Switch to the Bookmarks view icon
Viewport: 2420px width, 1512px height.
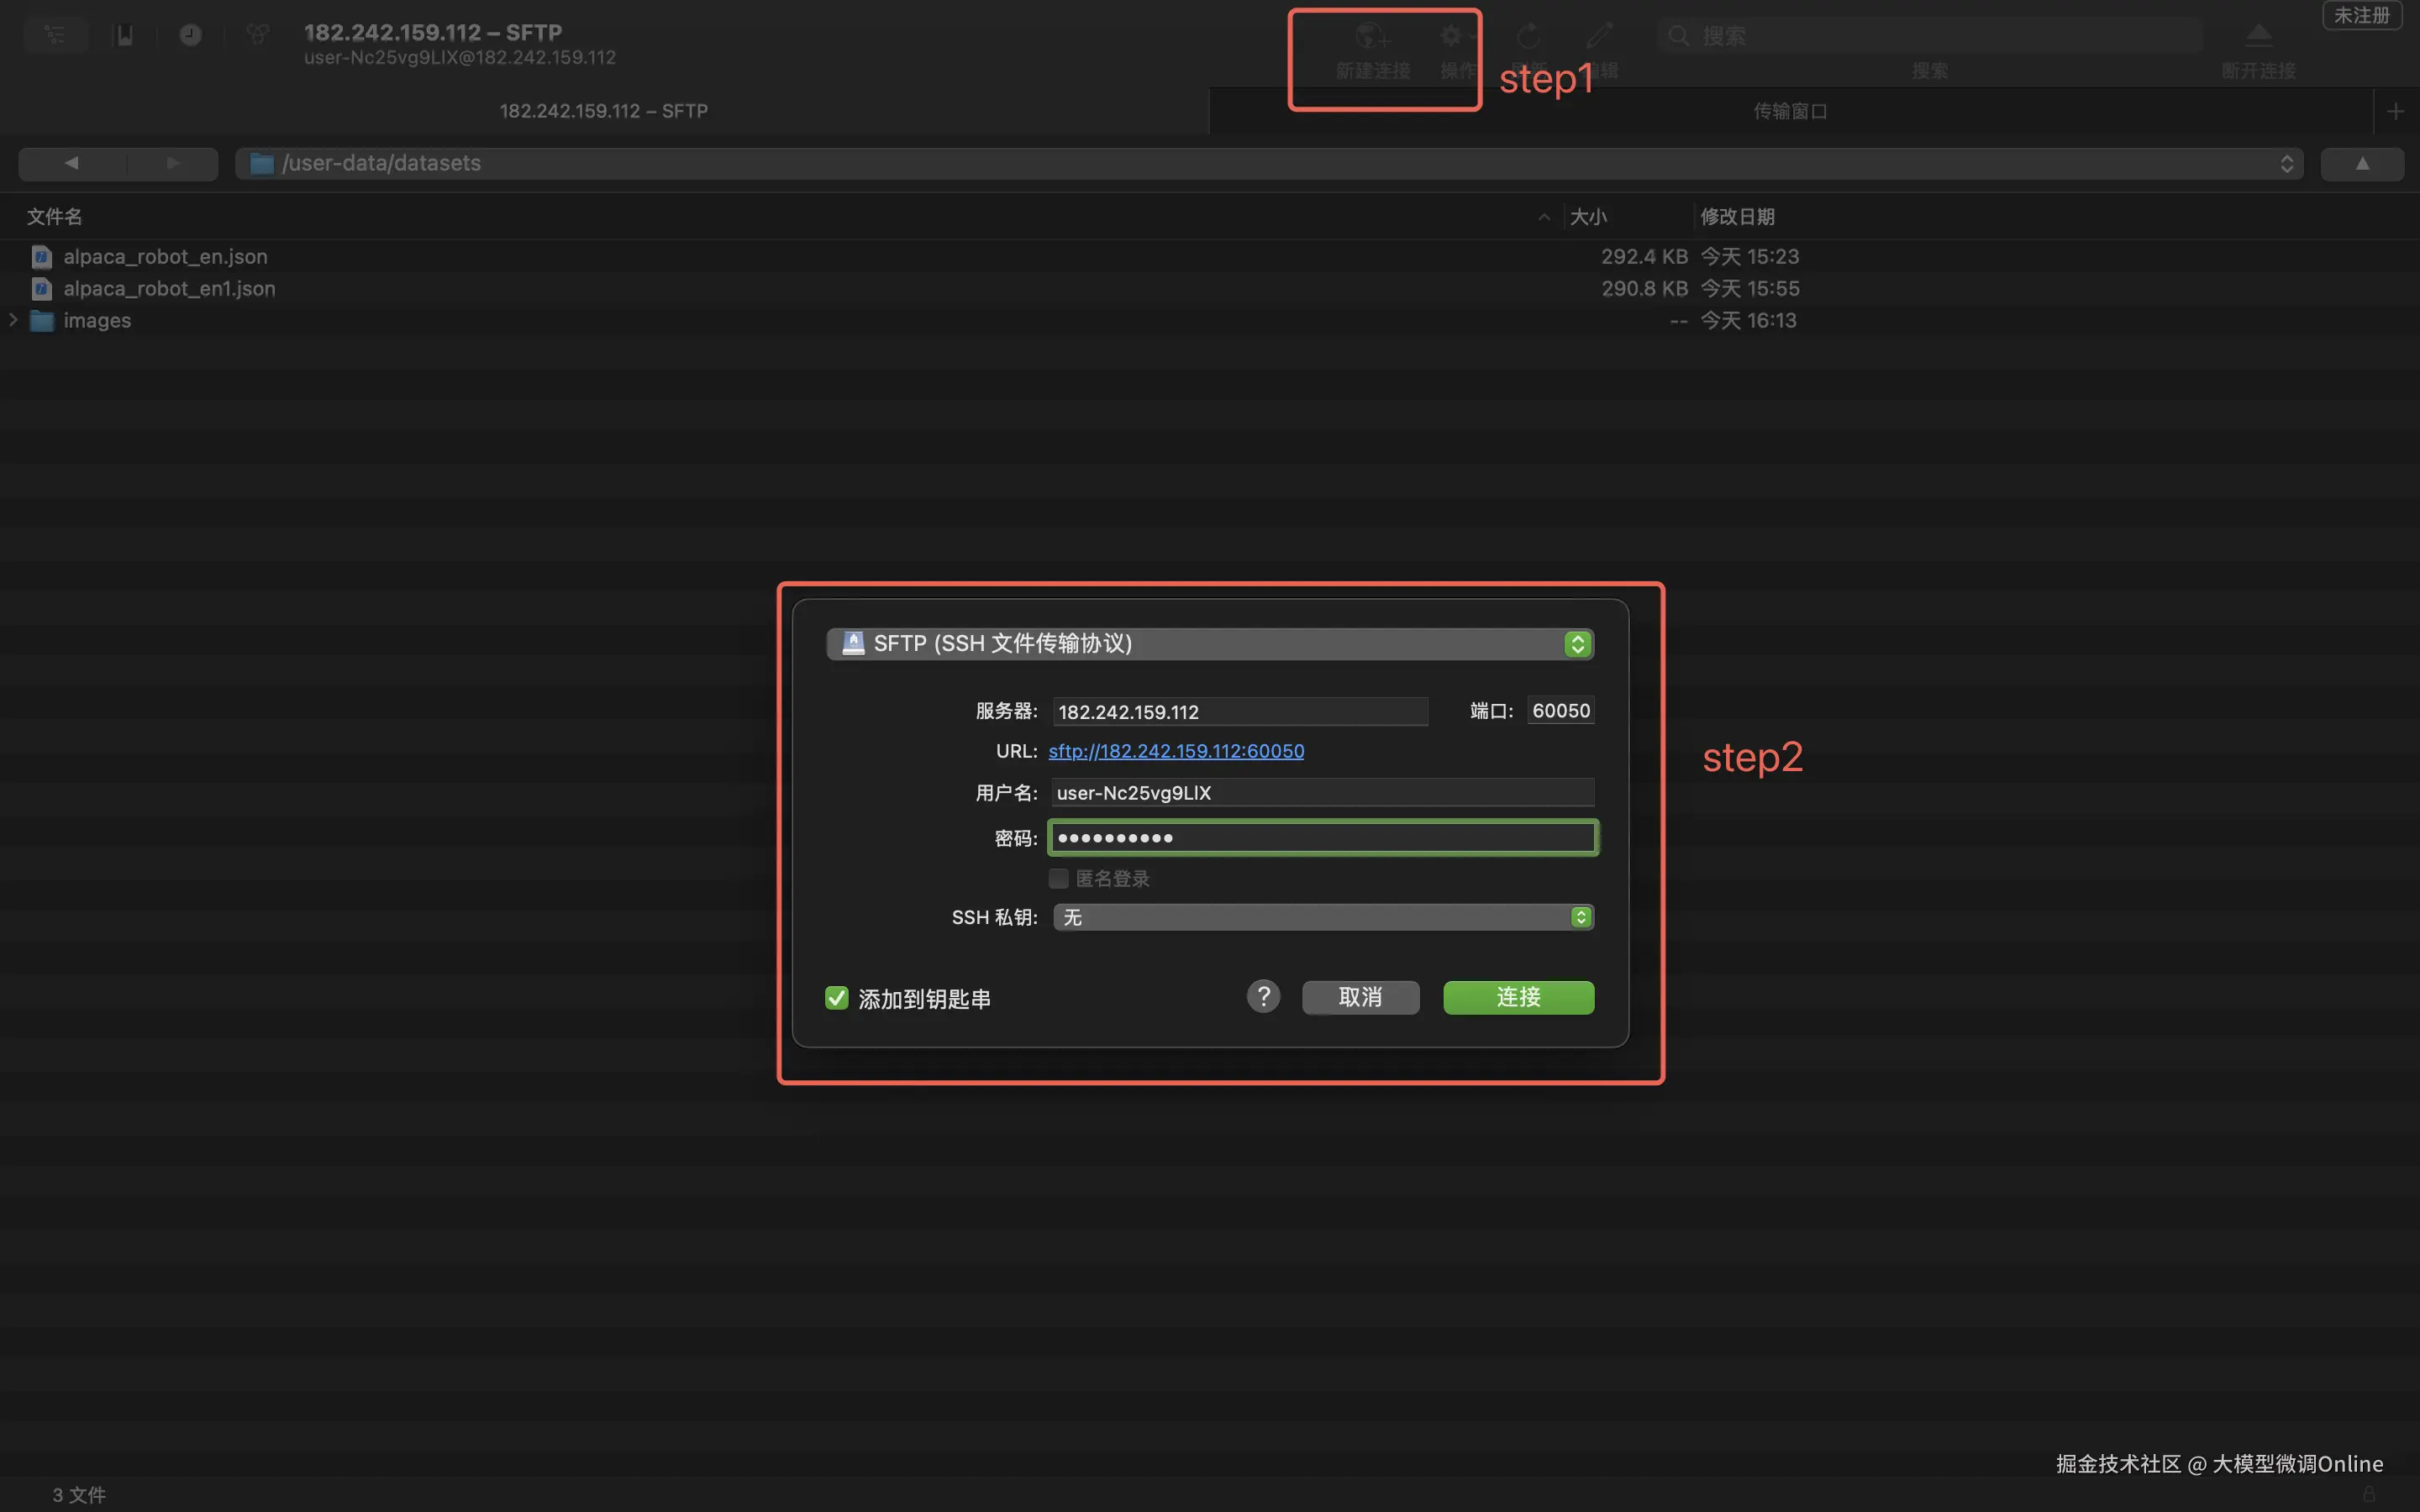[x=124, y=35]
